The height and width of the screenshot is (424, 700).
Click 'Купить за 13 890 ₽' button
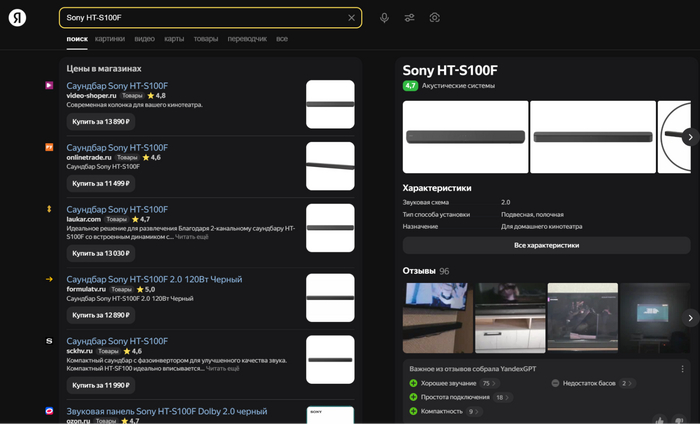tap(100, 121)
